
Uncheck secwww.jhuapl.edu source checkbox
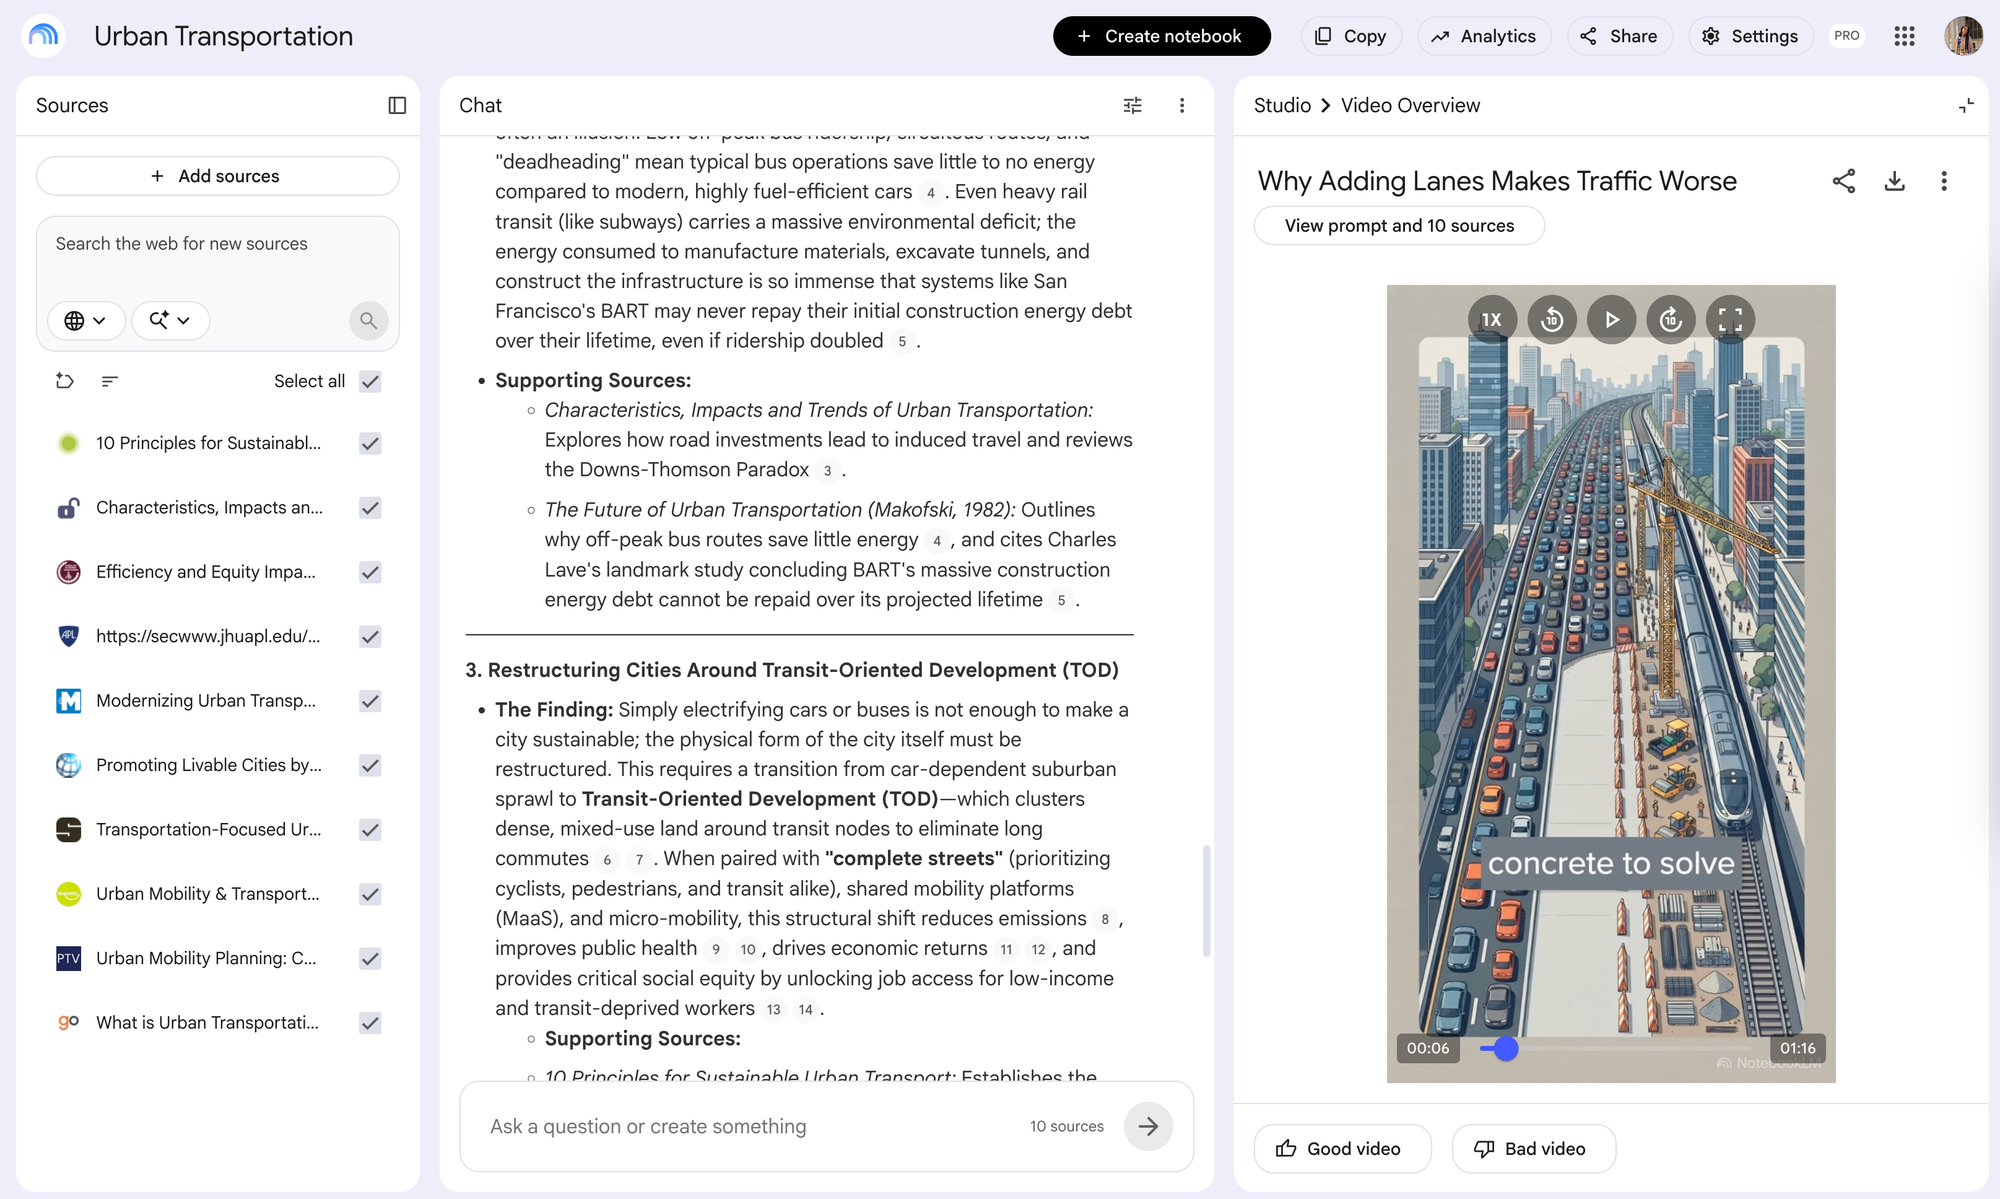370,636
